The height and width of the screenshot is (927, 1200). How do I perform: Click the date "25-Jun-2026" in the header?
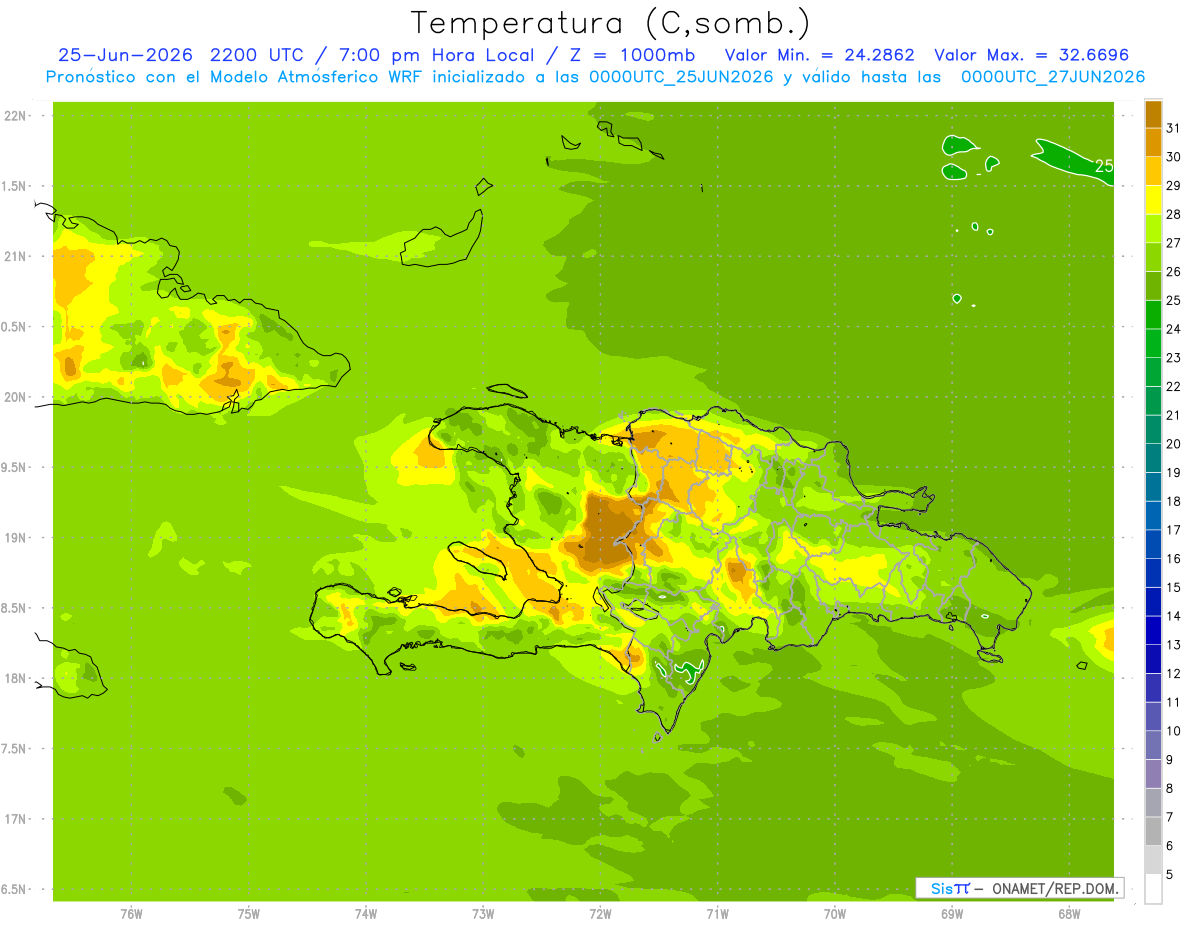[125, 55]
